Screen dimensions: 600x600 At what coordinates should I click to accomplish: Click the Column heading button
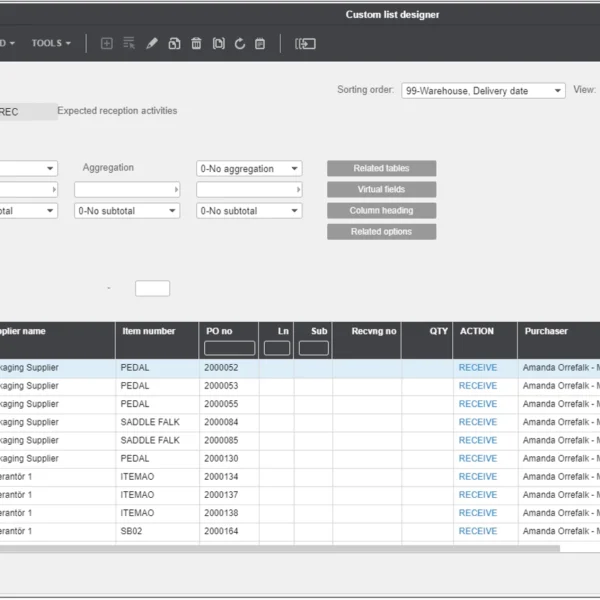coord(381,210)
